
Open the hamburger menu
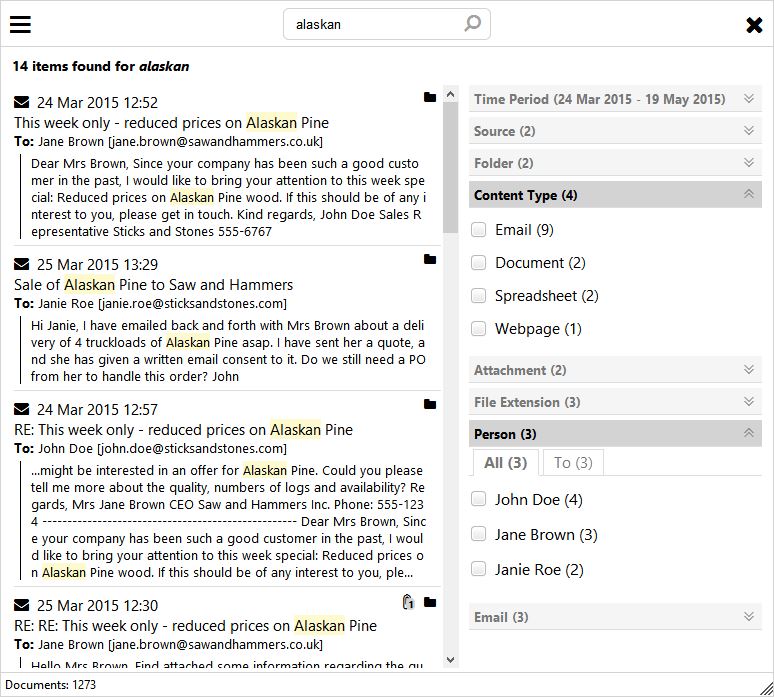[x=20, y=24]
